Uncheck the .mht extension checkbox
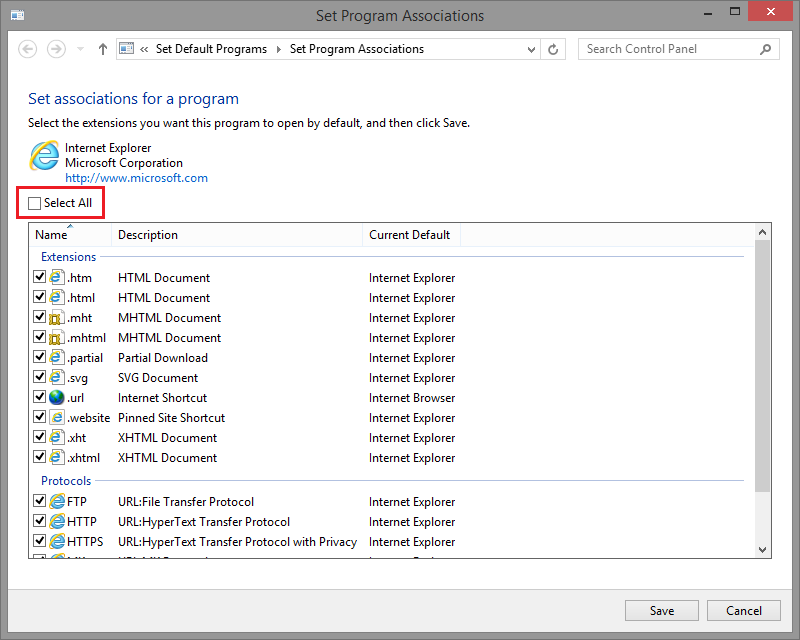The image size is (800, 640). [39, 316]
